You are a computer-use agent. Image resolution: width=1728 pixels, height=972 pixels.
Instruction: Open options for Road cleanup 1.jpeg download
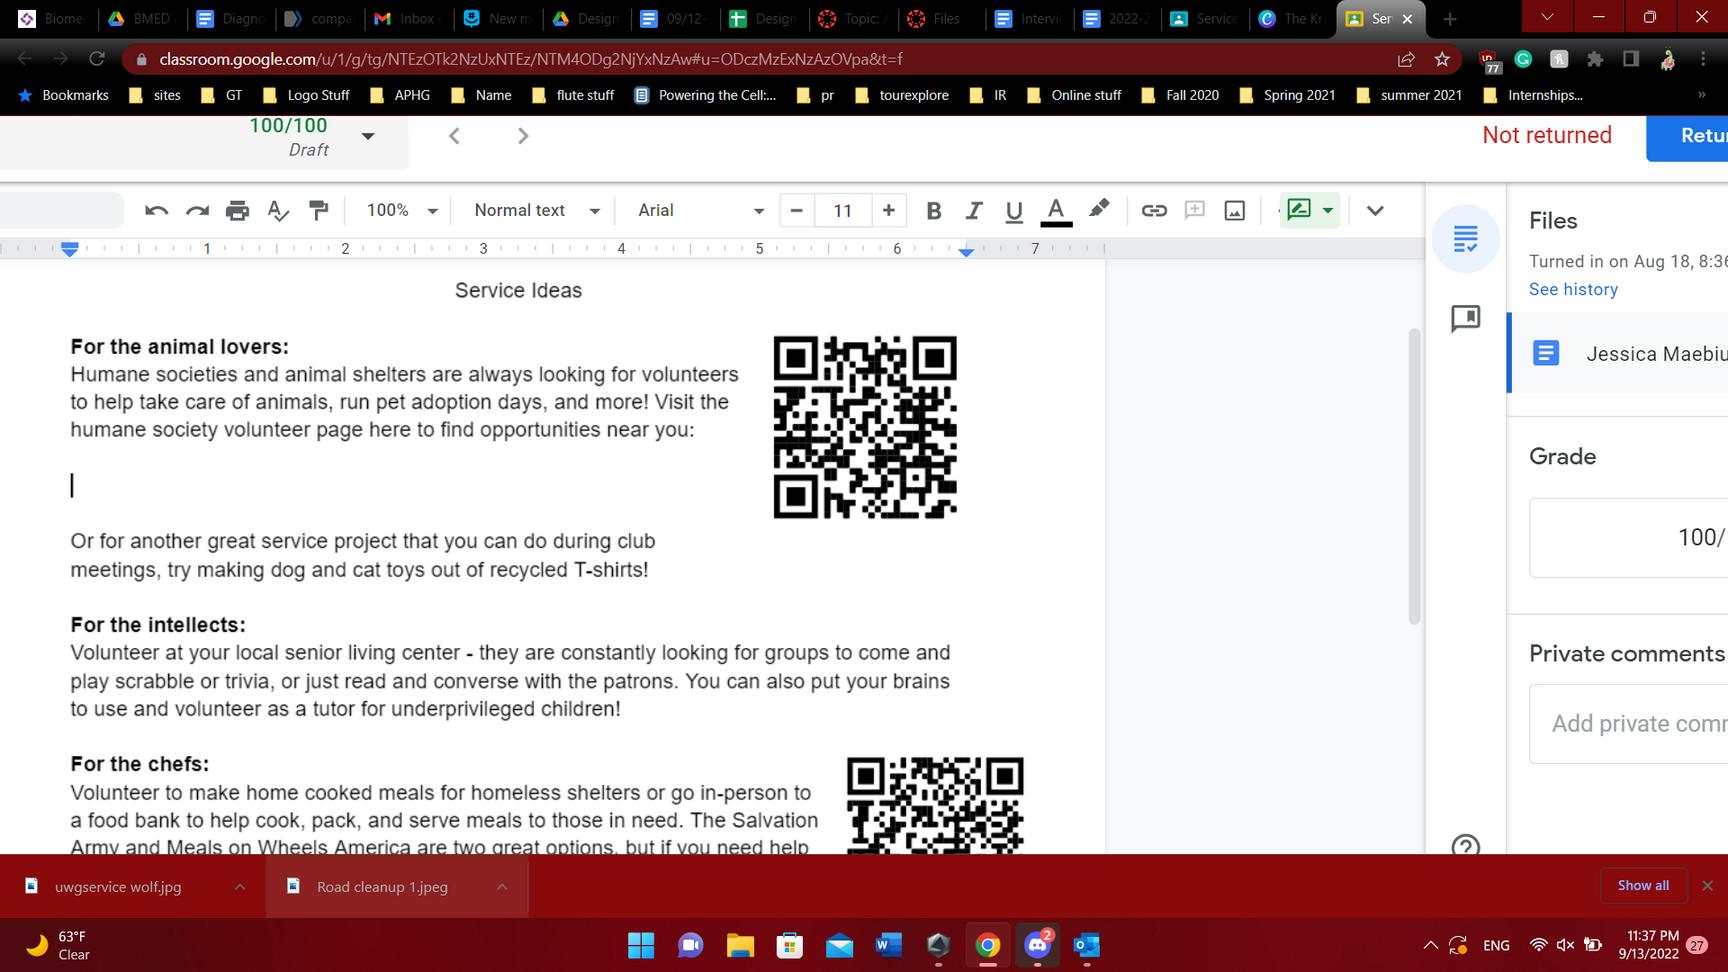pyautogui.click(x=502, y=886)
